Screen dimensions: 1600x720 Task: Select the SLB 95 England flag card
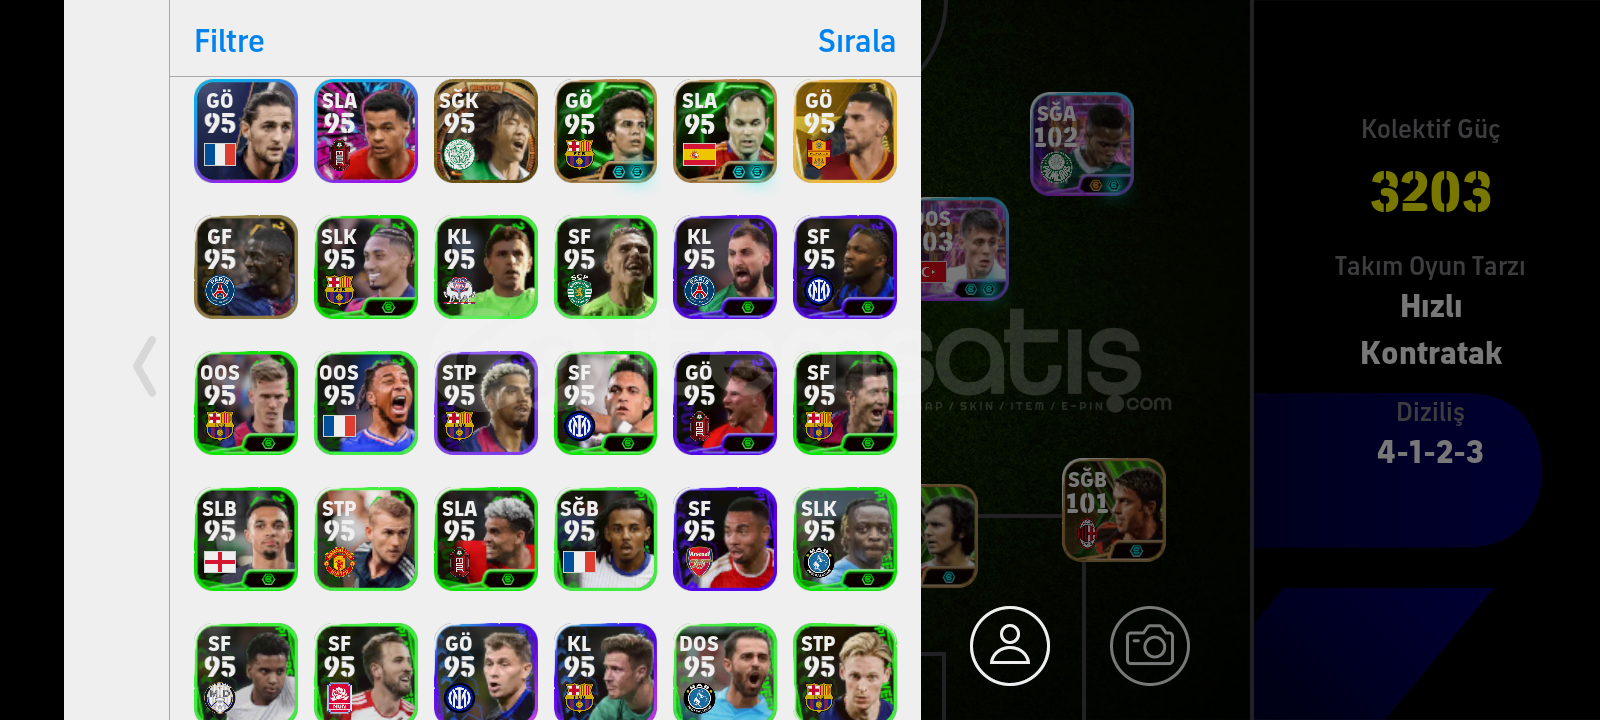tap(246, 539)
